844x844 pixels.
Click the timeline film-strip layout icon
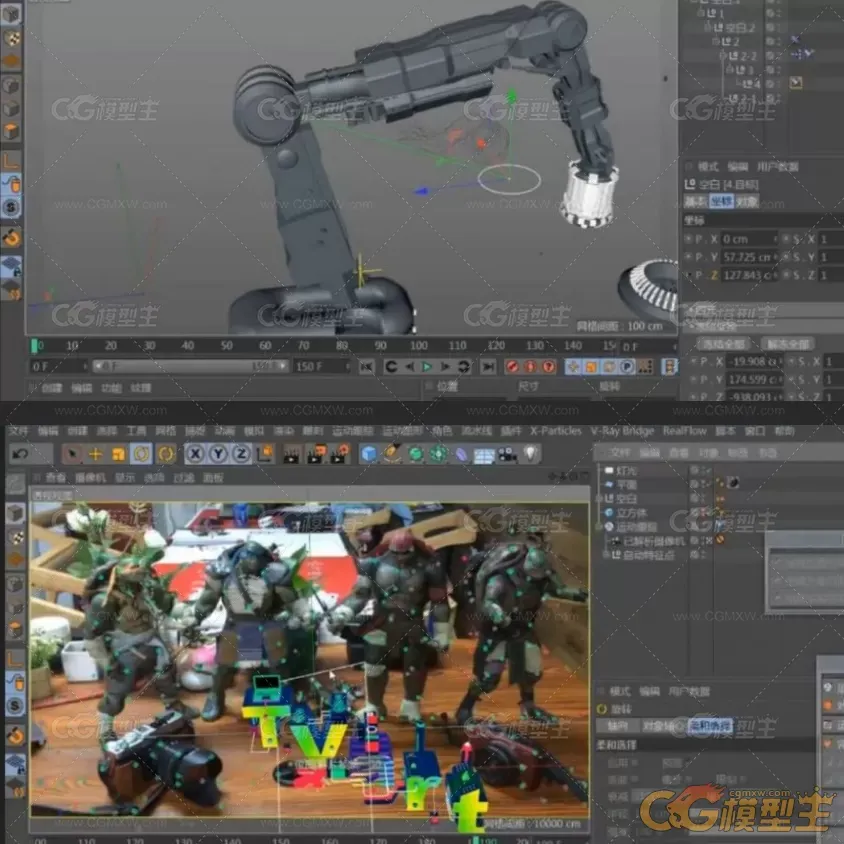[x=669, y=367]
